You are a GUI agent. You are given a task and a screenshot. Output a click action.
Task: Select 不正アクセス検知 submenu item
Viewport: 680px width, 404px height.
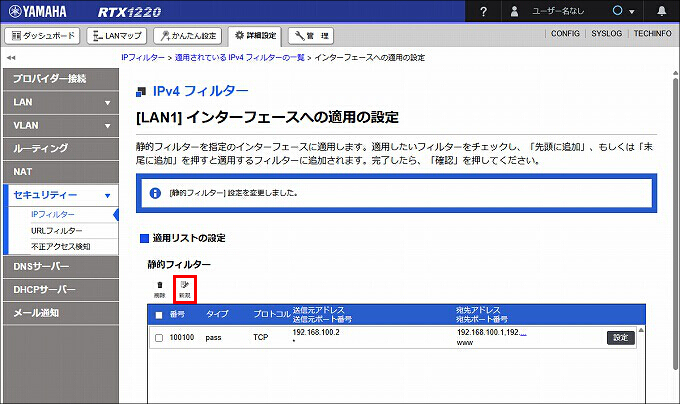pyautogui.click(x=61, y=247)
